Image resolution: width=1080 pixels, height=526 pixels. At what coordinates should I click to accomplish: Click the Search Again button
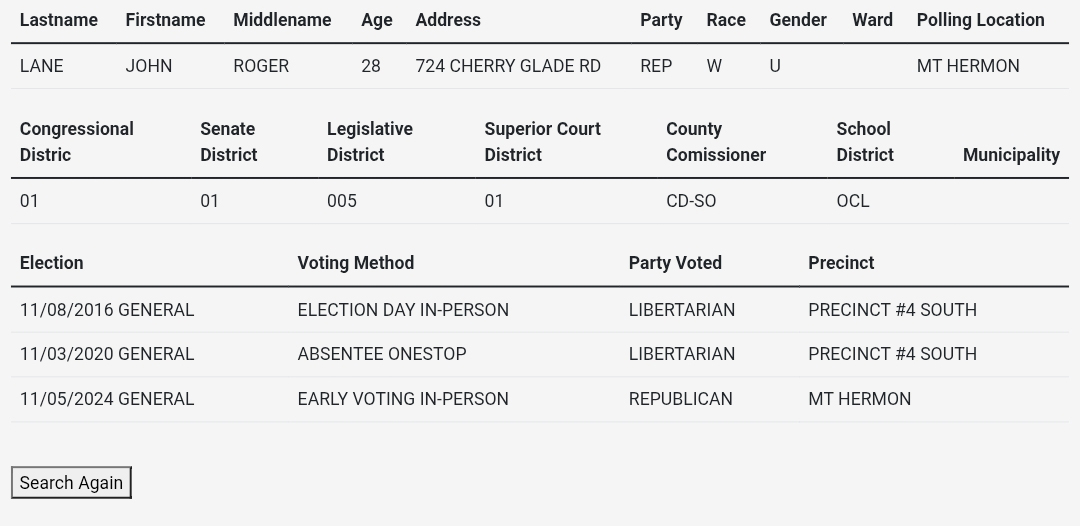71,482
